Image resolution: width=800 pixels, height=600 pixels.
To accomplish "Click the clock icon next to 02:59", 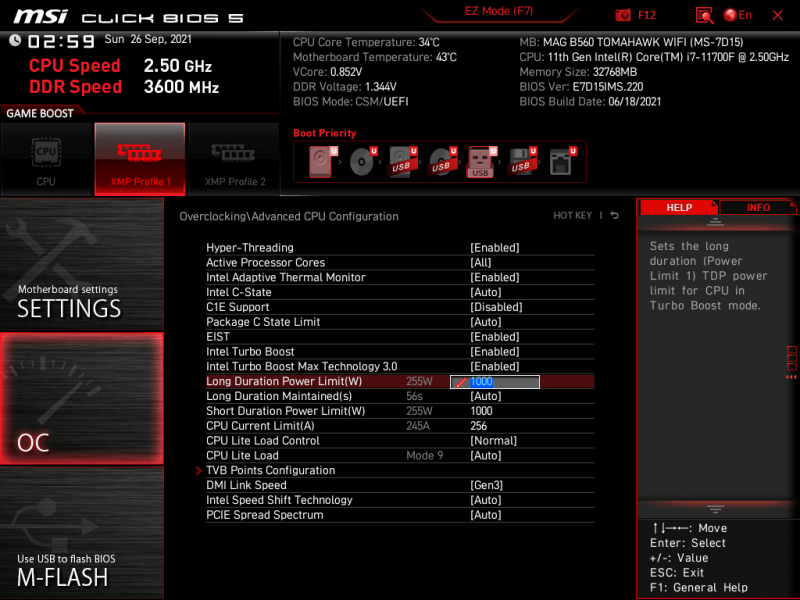I will pyautogui.click(x=15, y=40).
